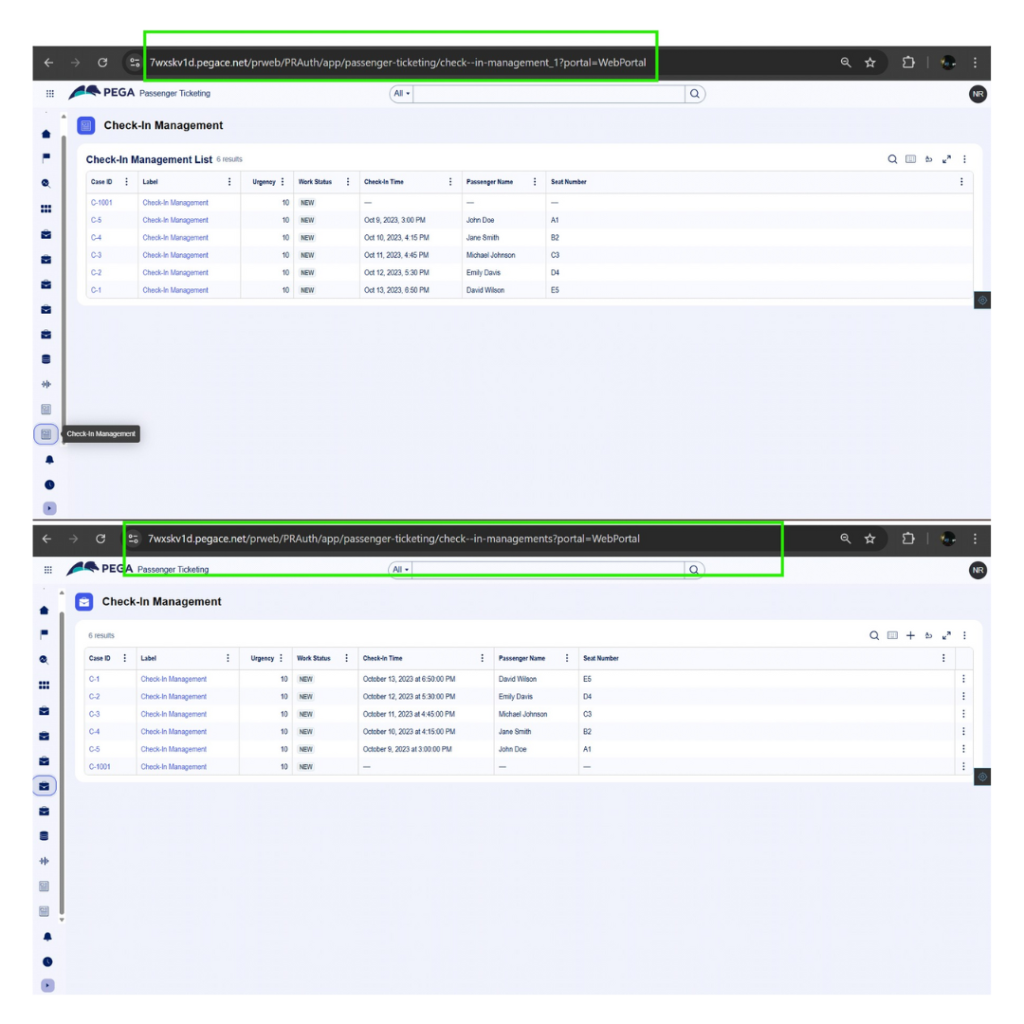Open case C-1001 in the top window table
Viewport: 1024px width, 1024px height.
[101, 203]
